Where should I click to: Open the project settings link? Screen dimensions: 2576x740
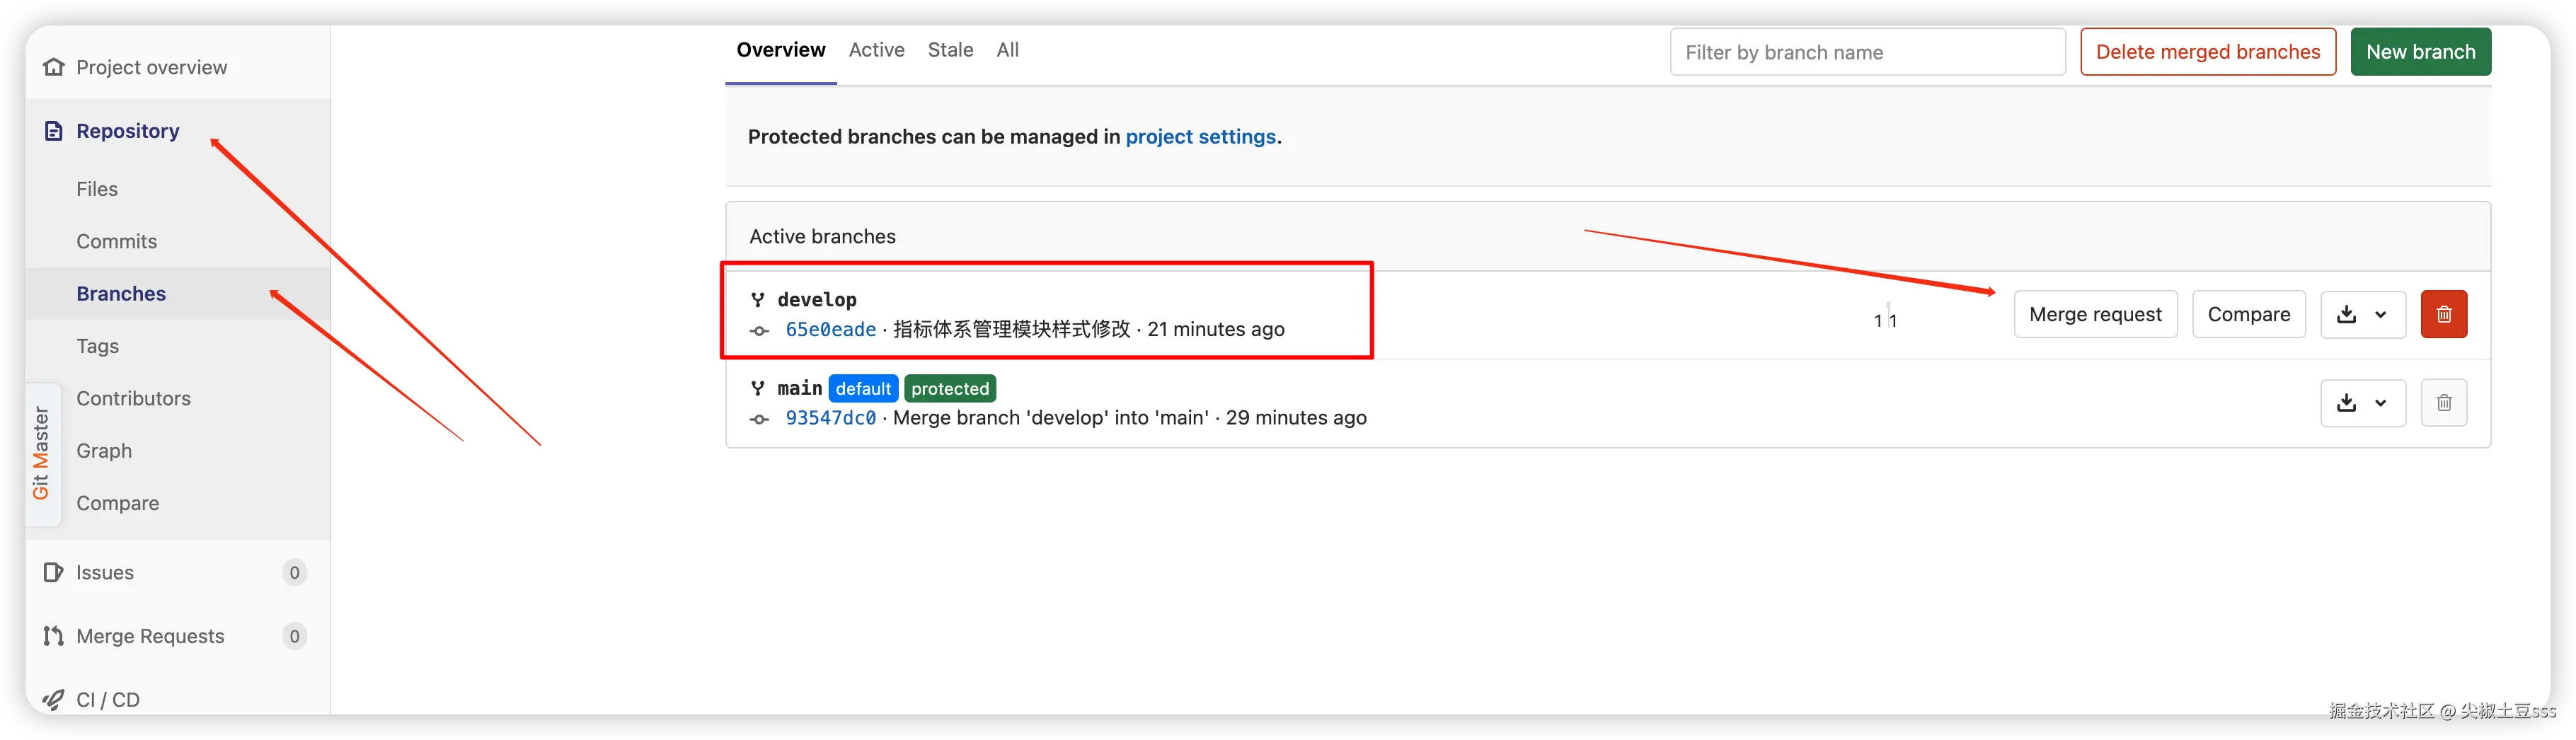point(1200,137)
